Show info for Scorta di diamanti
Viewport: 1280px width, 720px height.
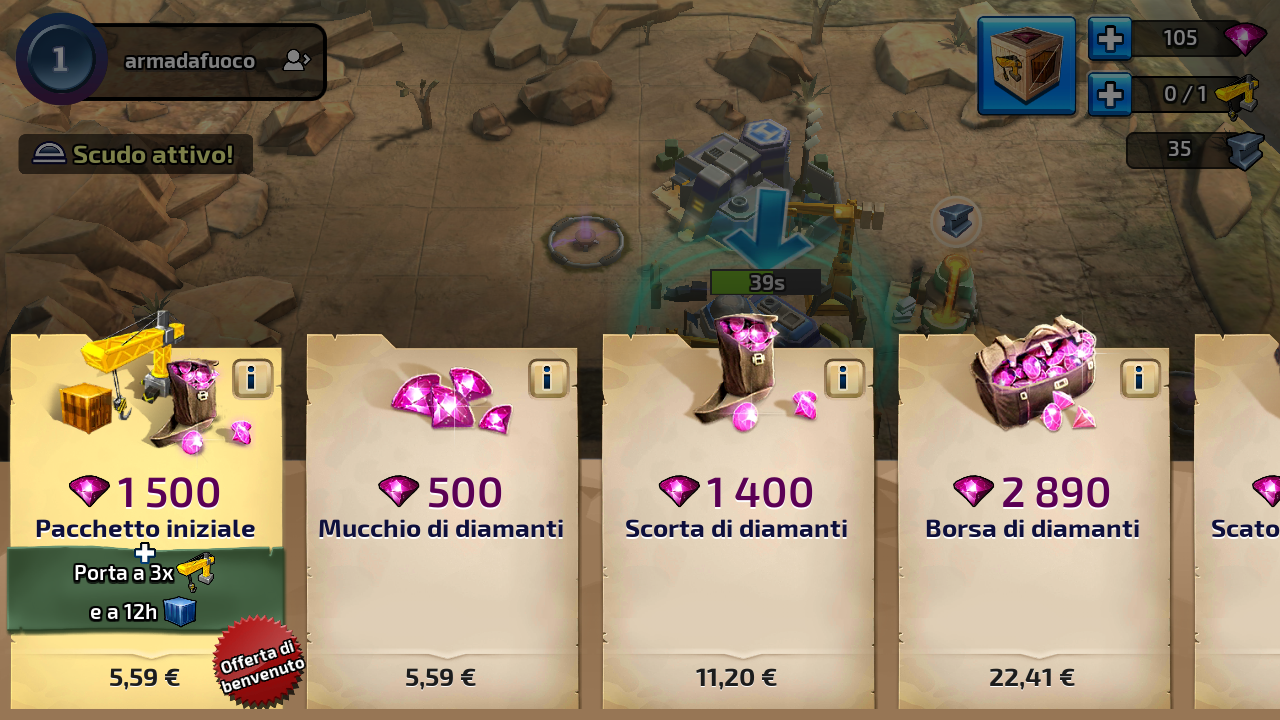click(x=844, y=378)
